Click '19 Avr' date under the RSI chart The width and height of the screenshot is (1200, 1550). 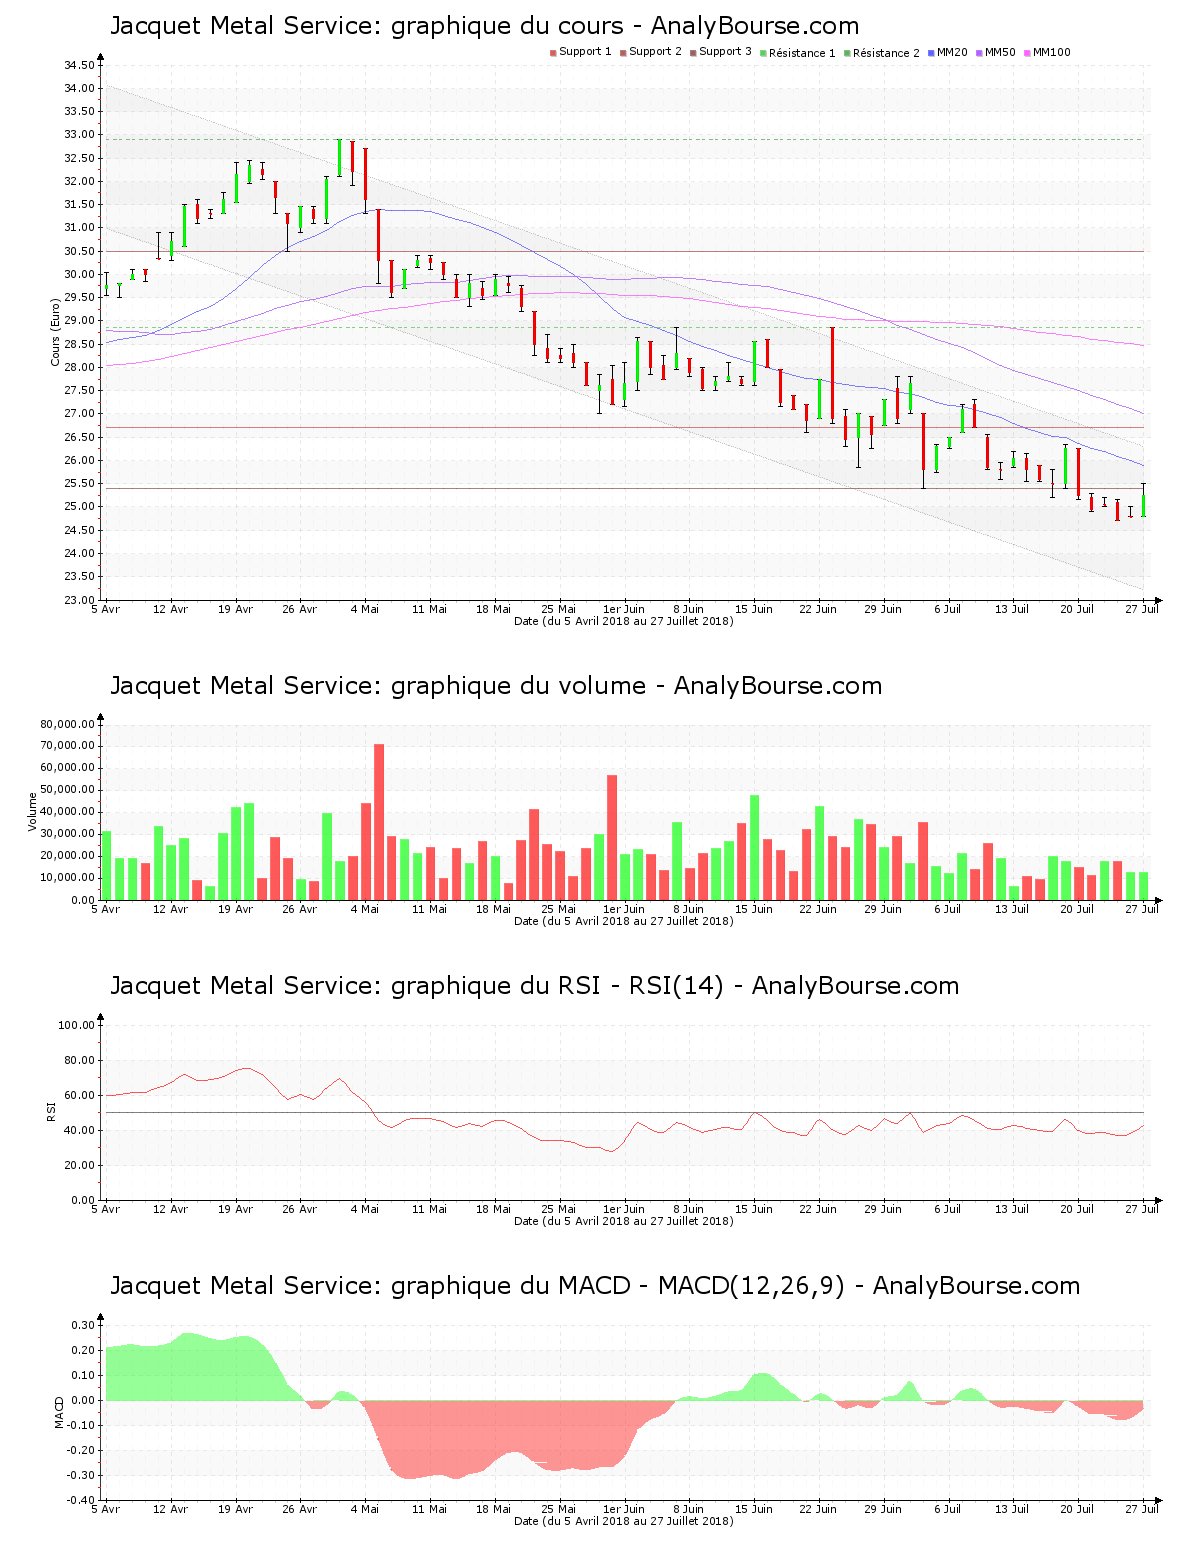pyautogui.click(x=236, y=1209)
